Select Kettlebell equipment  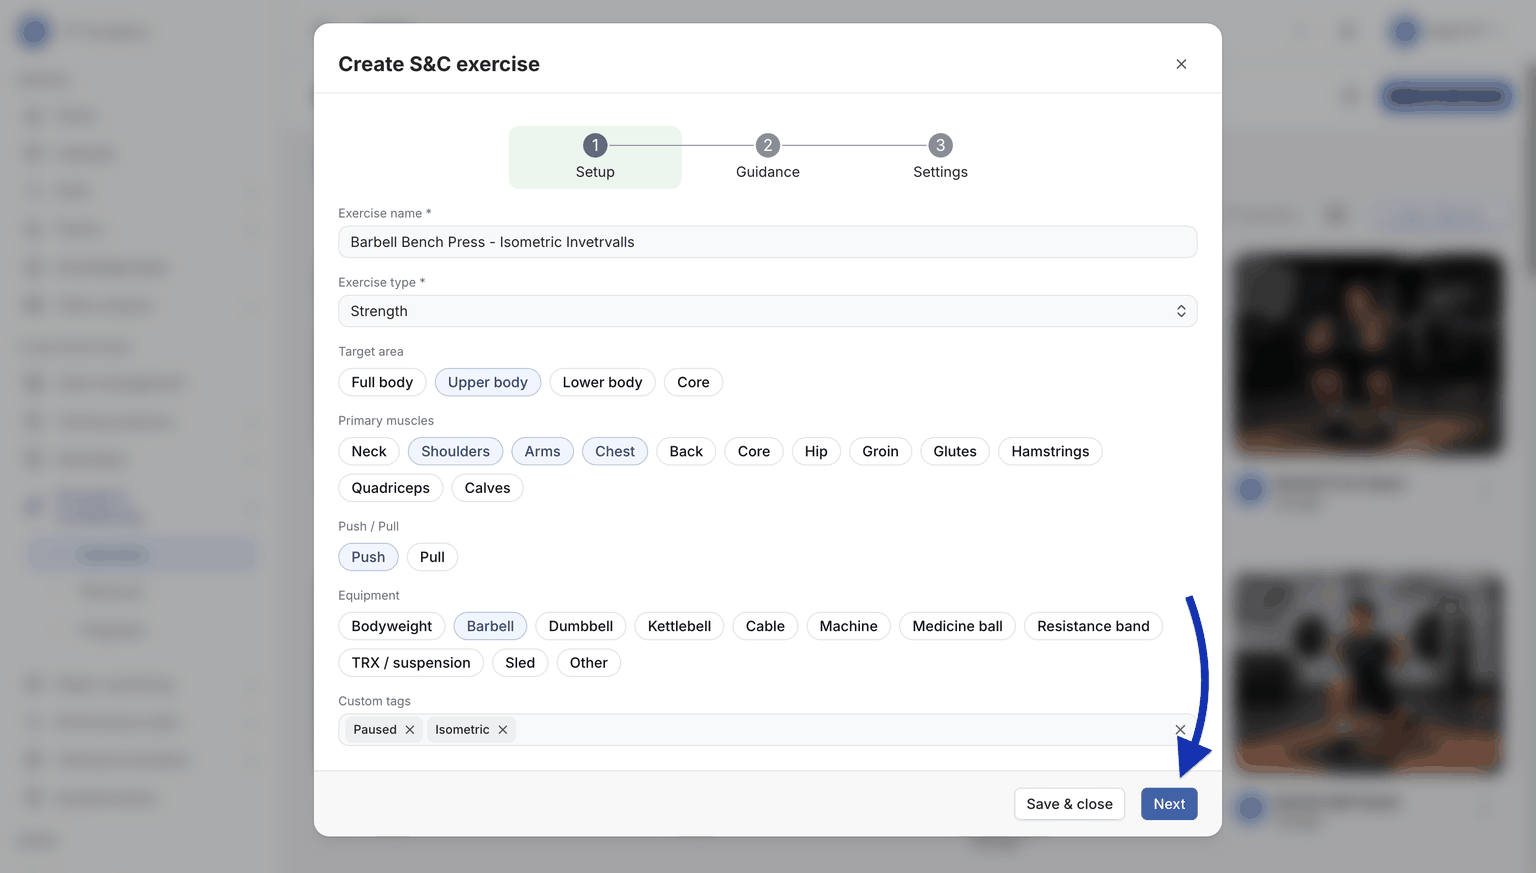coord(679,626)
